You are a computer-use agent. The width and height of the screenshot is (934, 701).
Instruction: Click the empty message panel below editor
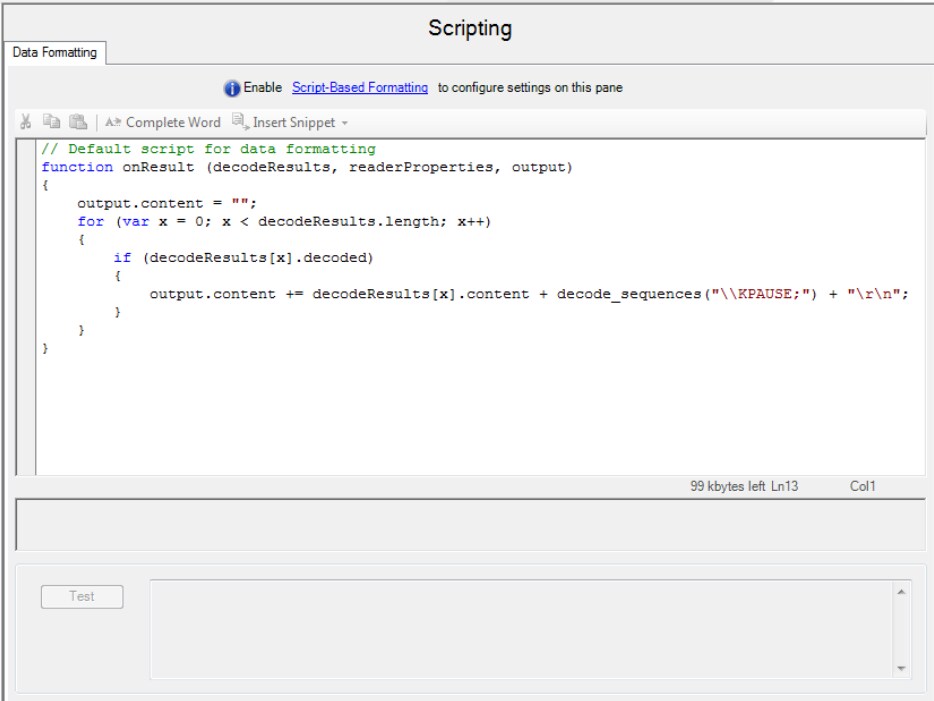pos(470,525)
